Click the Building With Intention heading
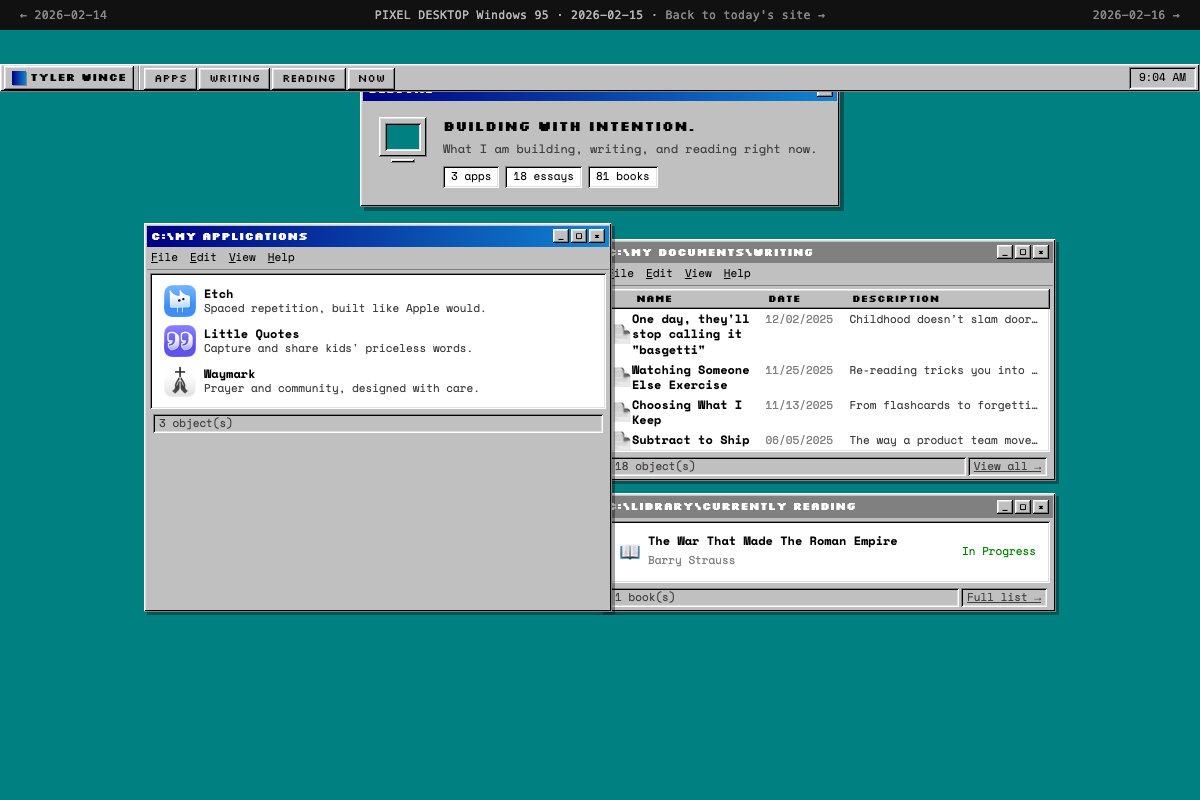 click(569, 127)
